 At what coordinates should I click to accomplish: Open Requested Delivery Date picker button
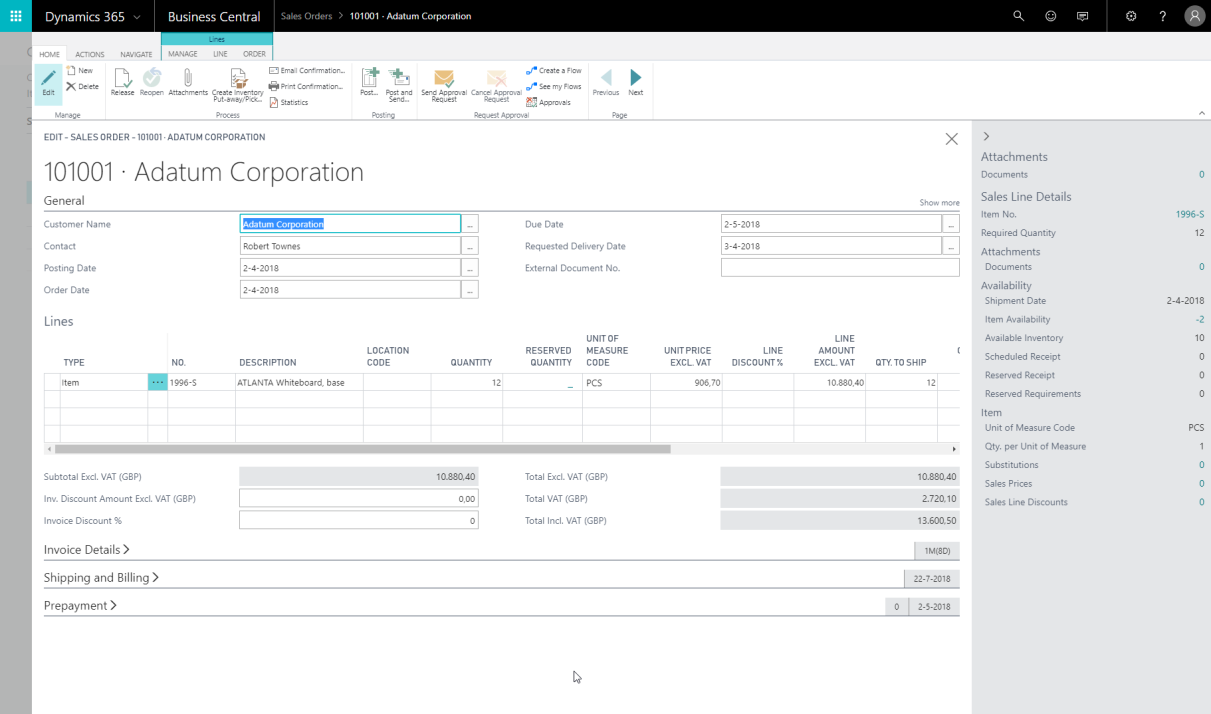[x=951, y=246]
